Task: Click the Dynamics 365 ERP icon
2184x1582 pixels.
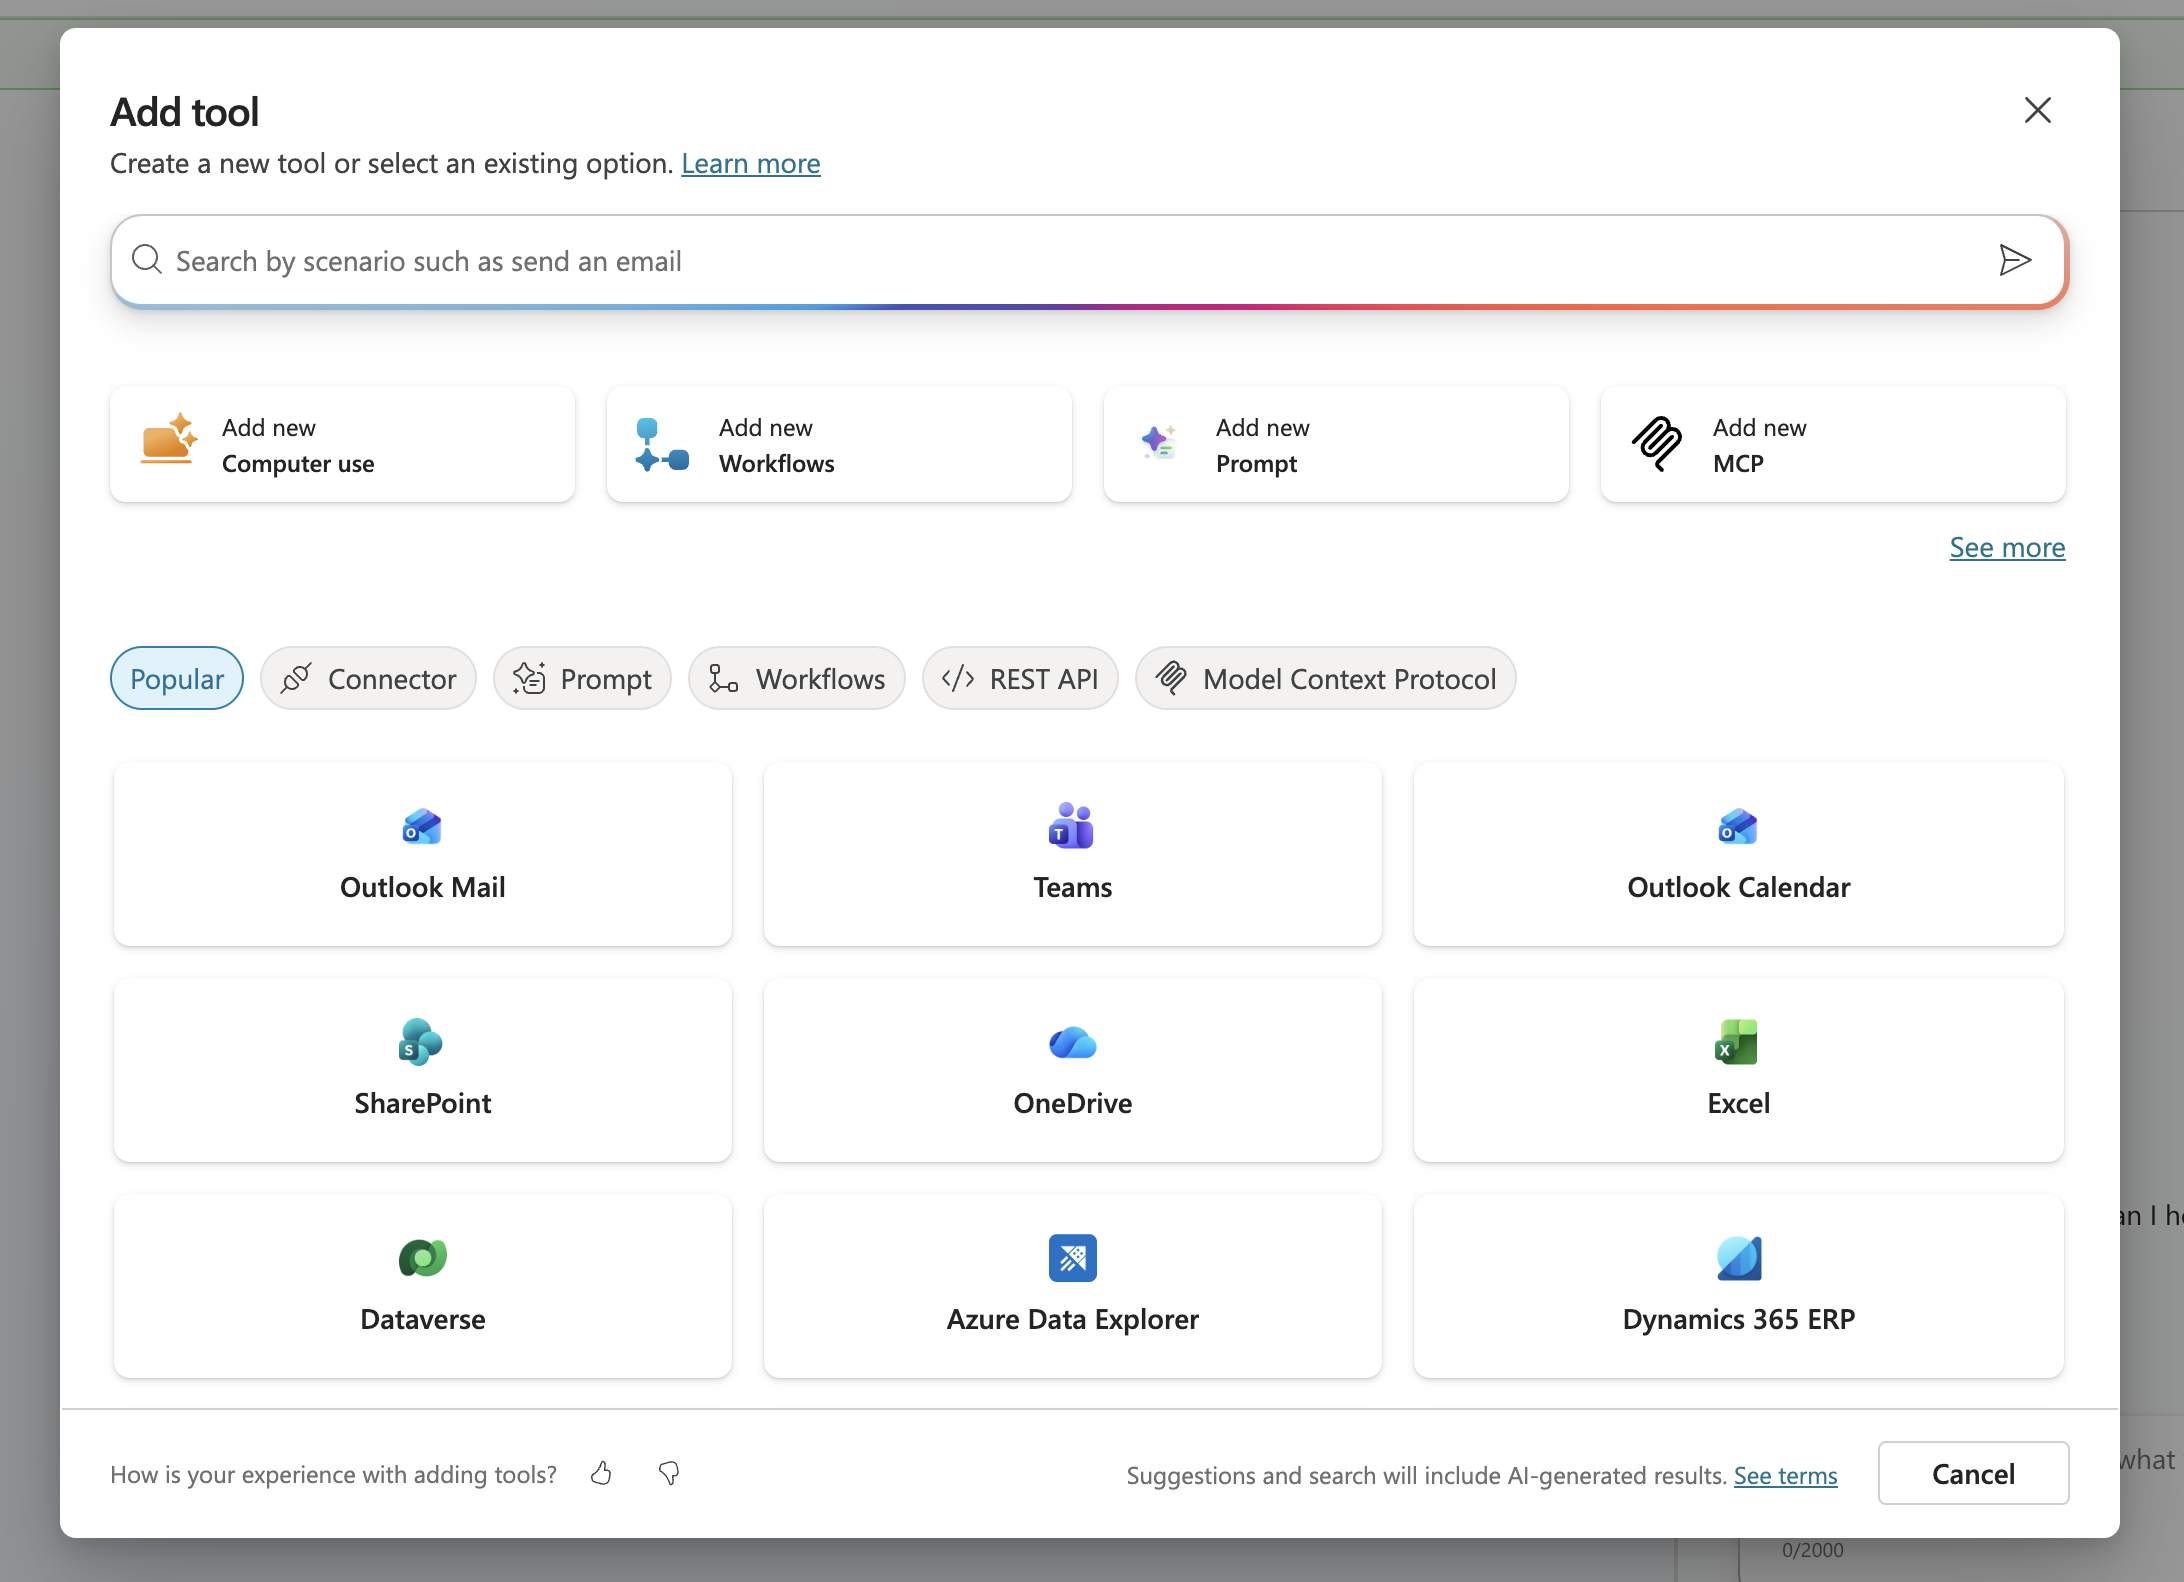Action: point(1739,1258)
